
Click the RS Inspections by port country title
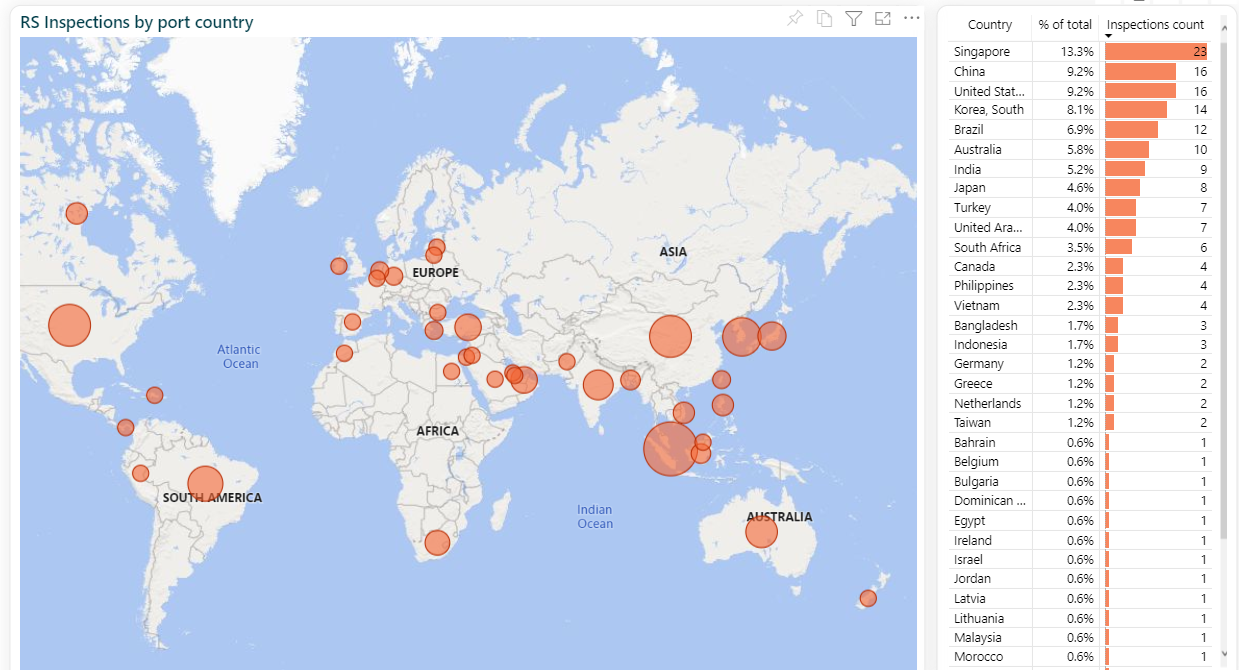(135, 21)
